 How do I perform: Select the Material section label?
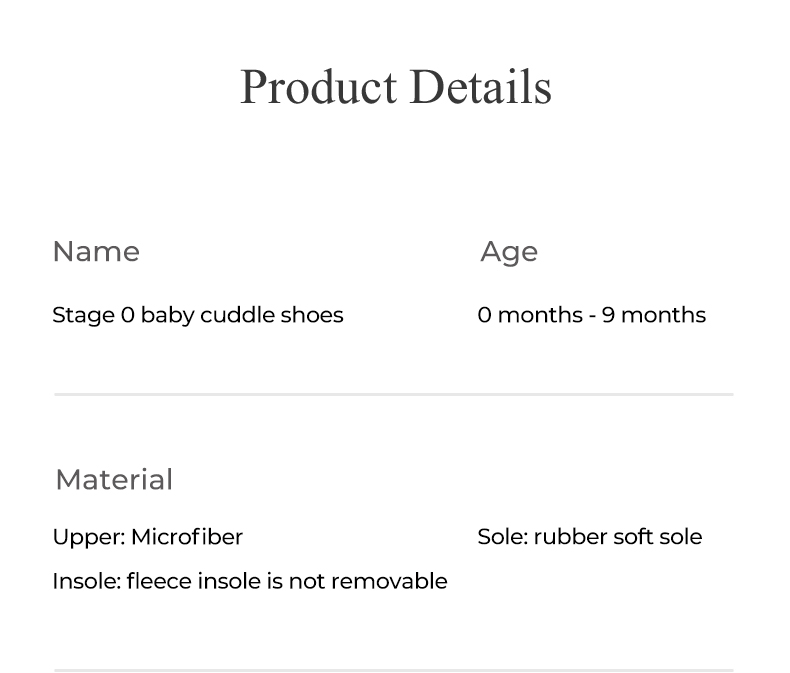click(x=114, y=480)
